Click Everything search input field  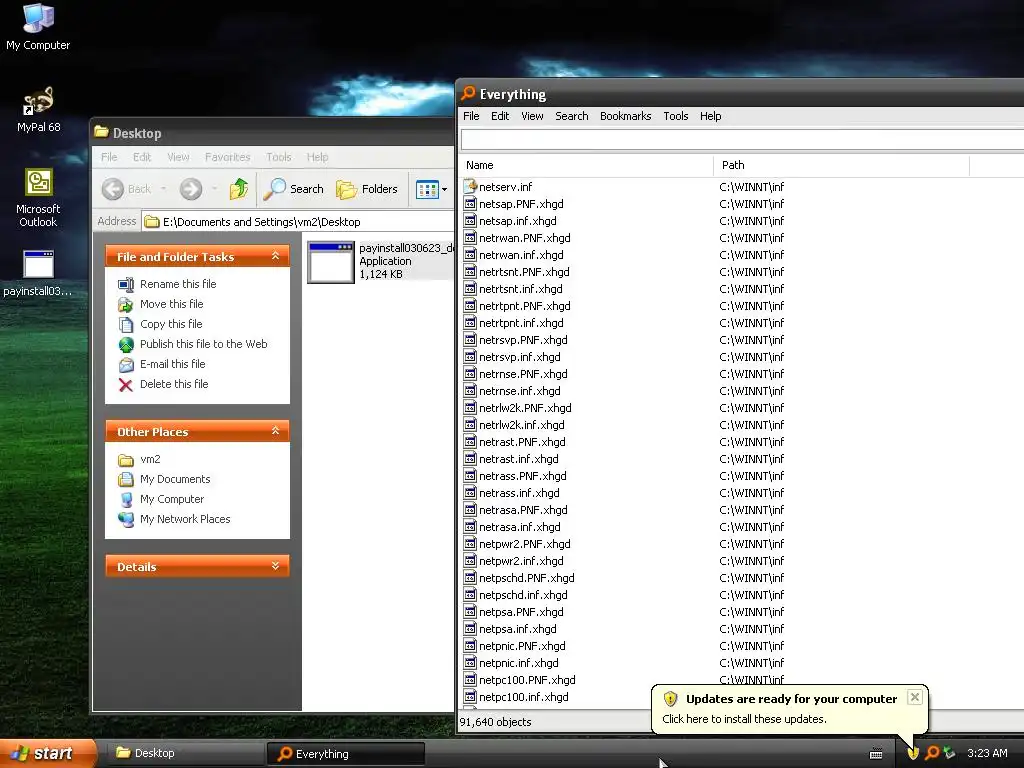tap(742, 140)
